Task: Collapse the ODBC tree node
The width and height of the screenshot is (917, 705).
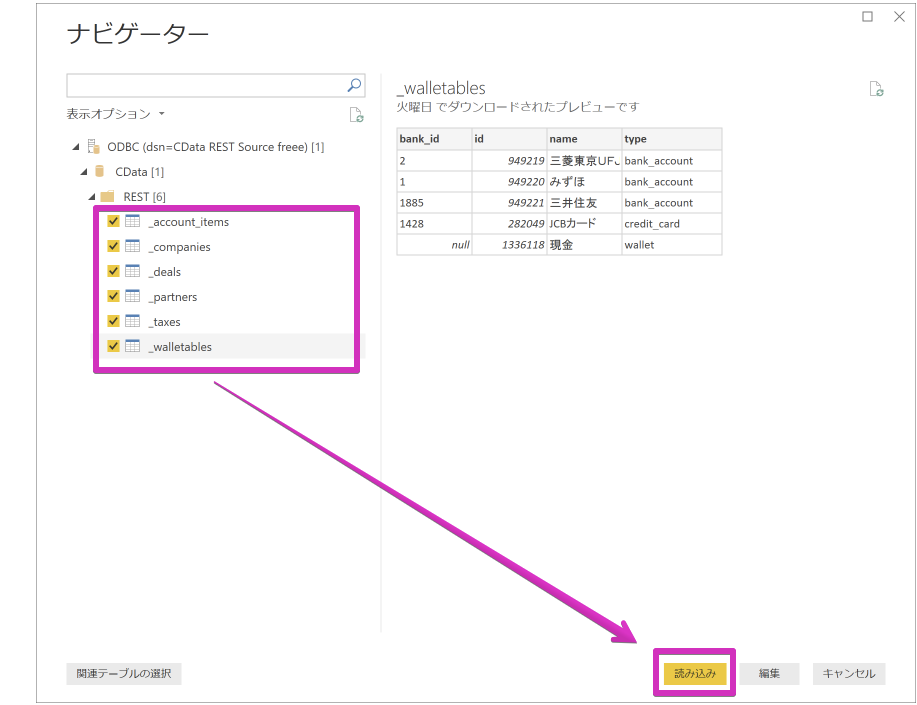Action: [74, 146]
